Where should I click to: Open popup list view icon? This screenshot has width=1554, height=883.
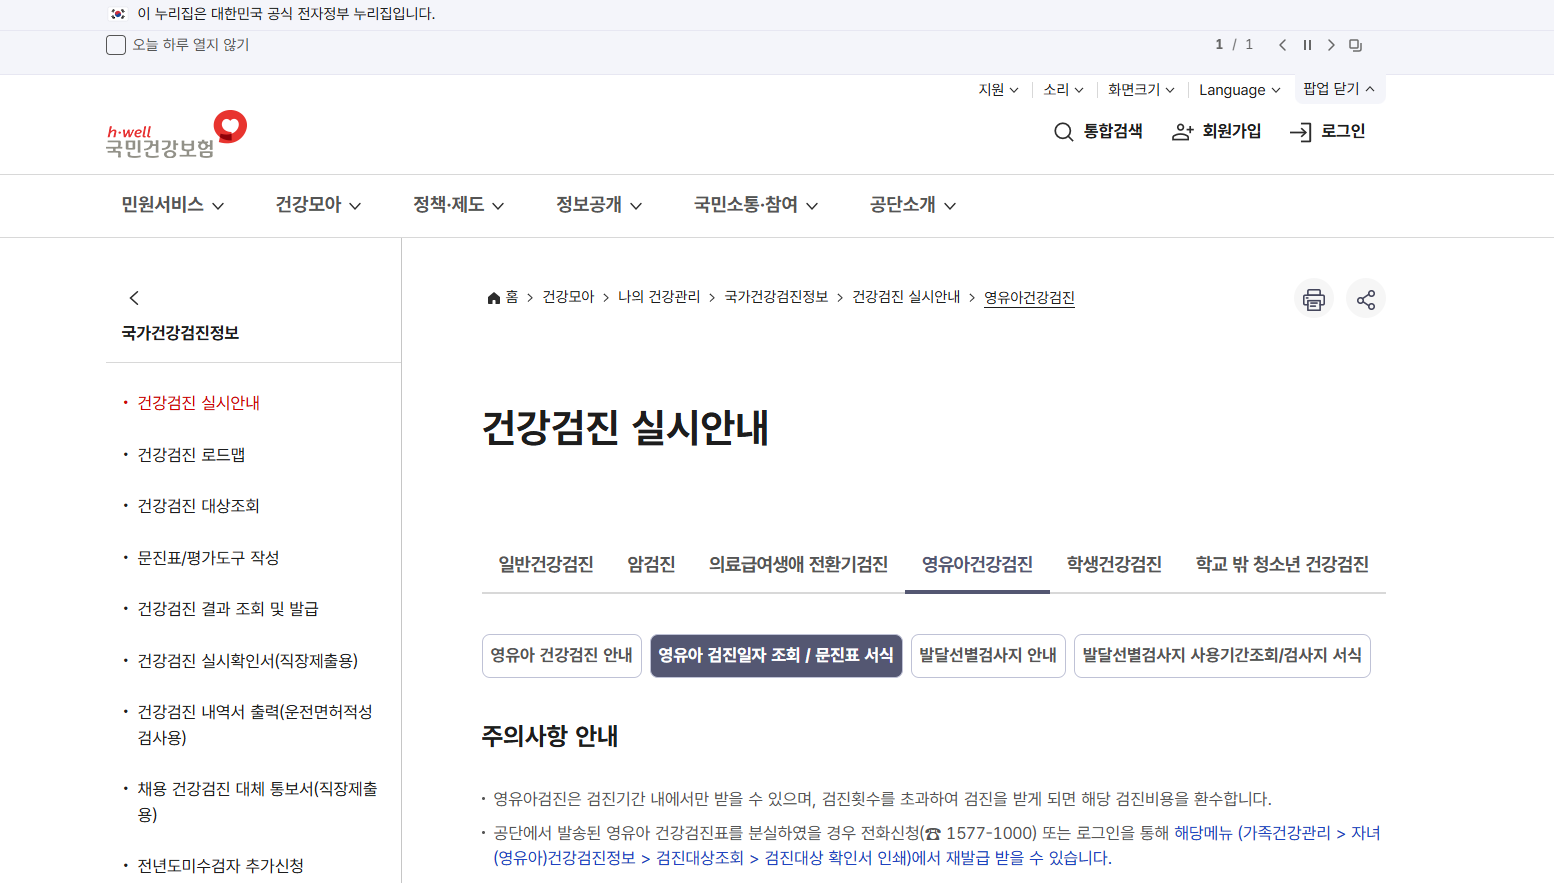point(1356,45)
